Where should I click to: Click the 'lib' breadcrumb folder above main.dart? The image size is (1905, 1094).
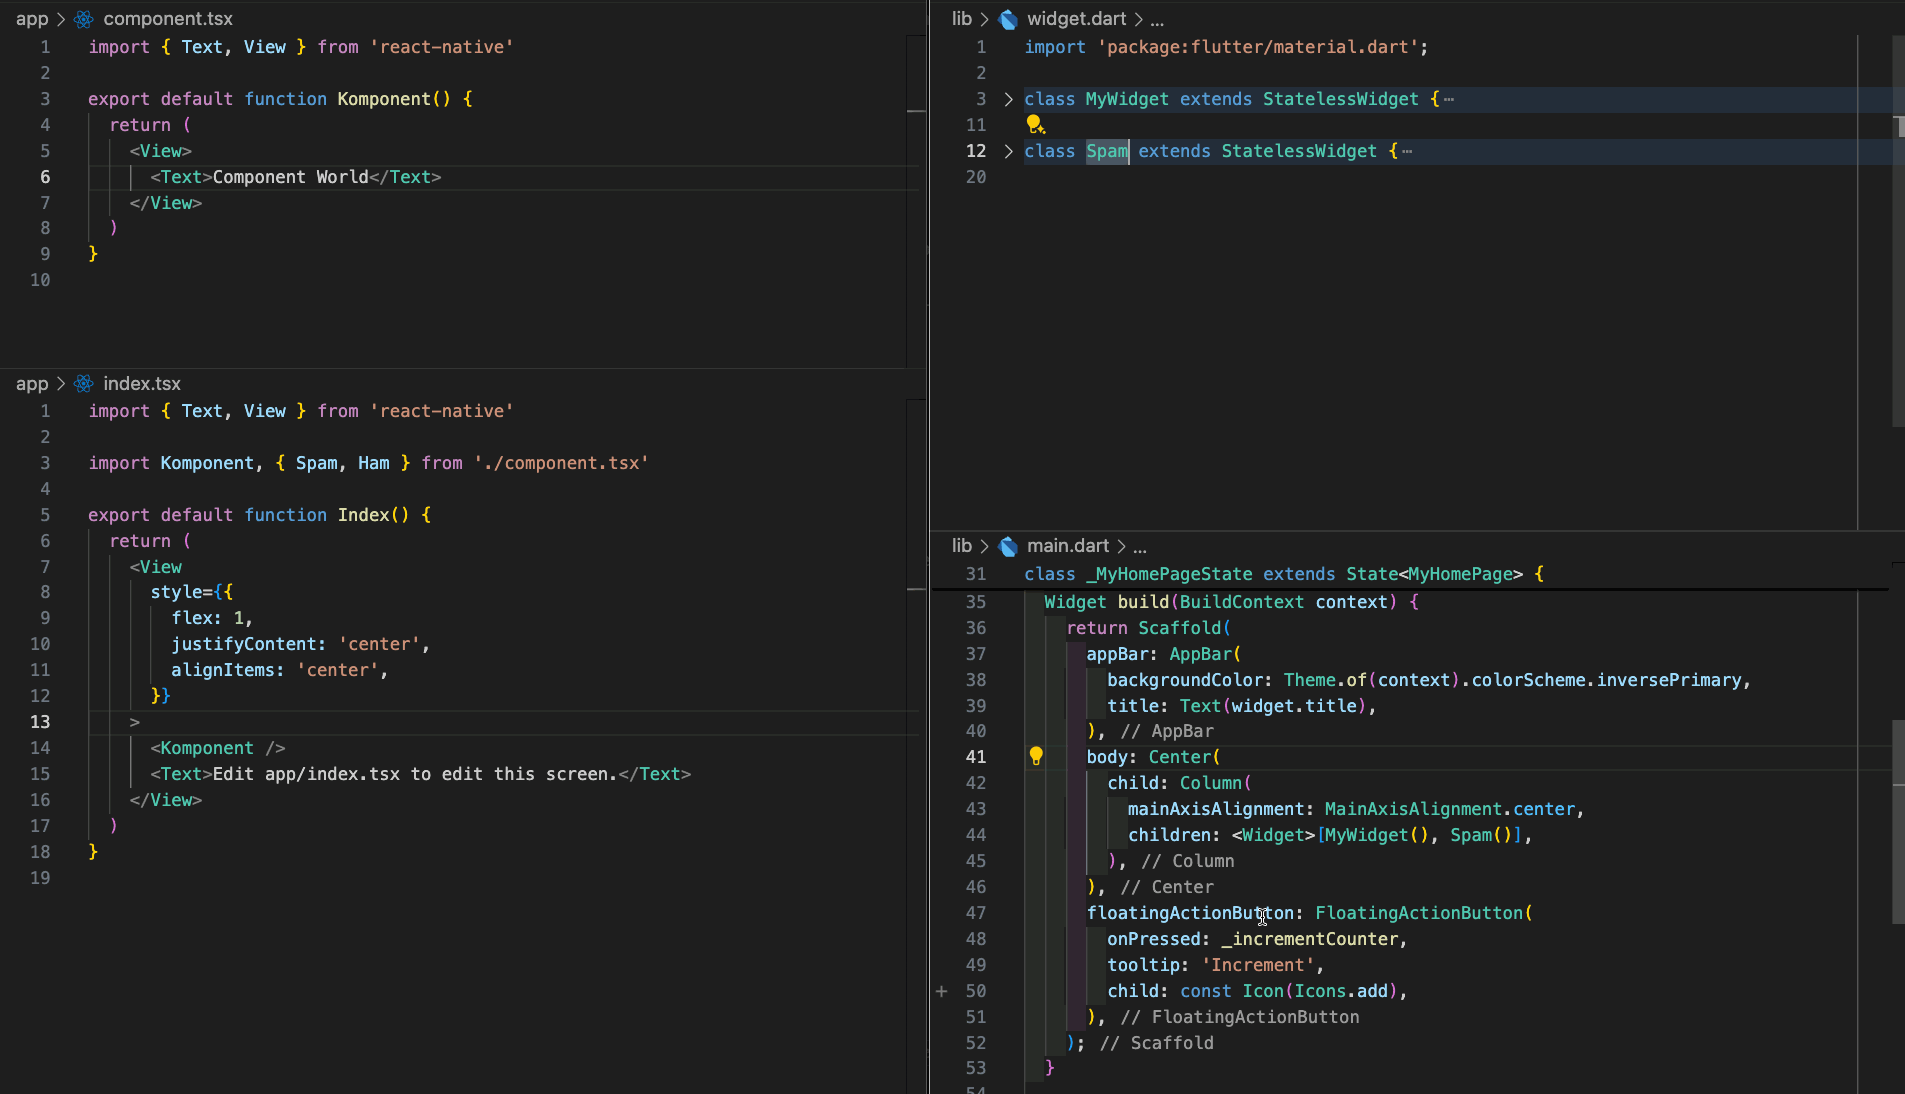(x=962, y=546)
